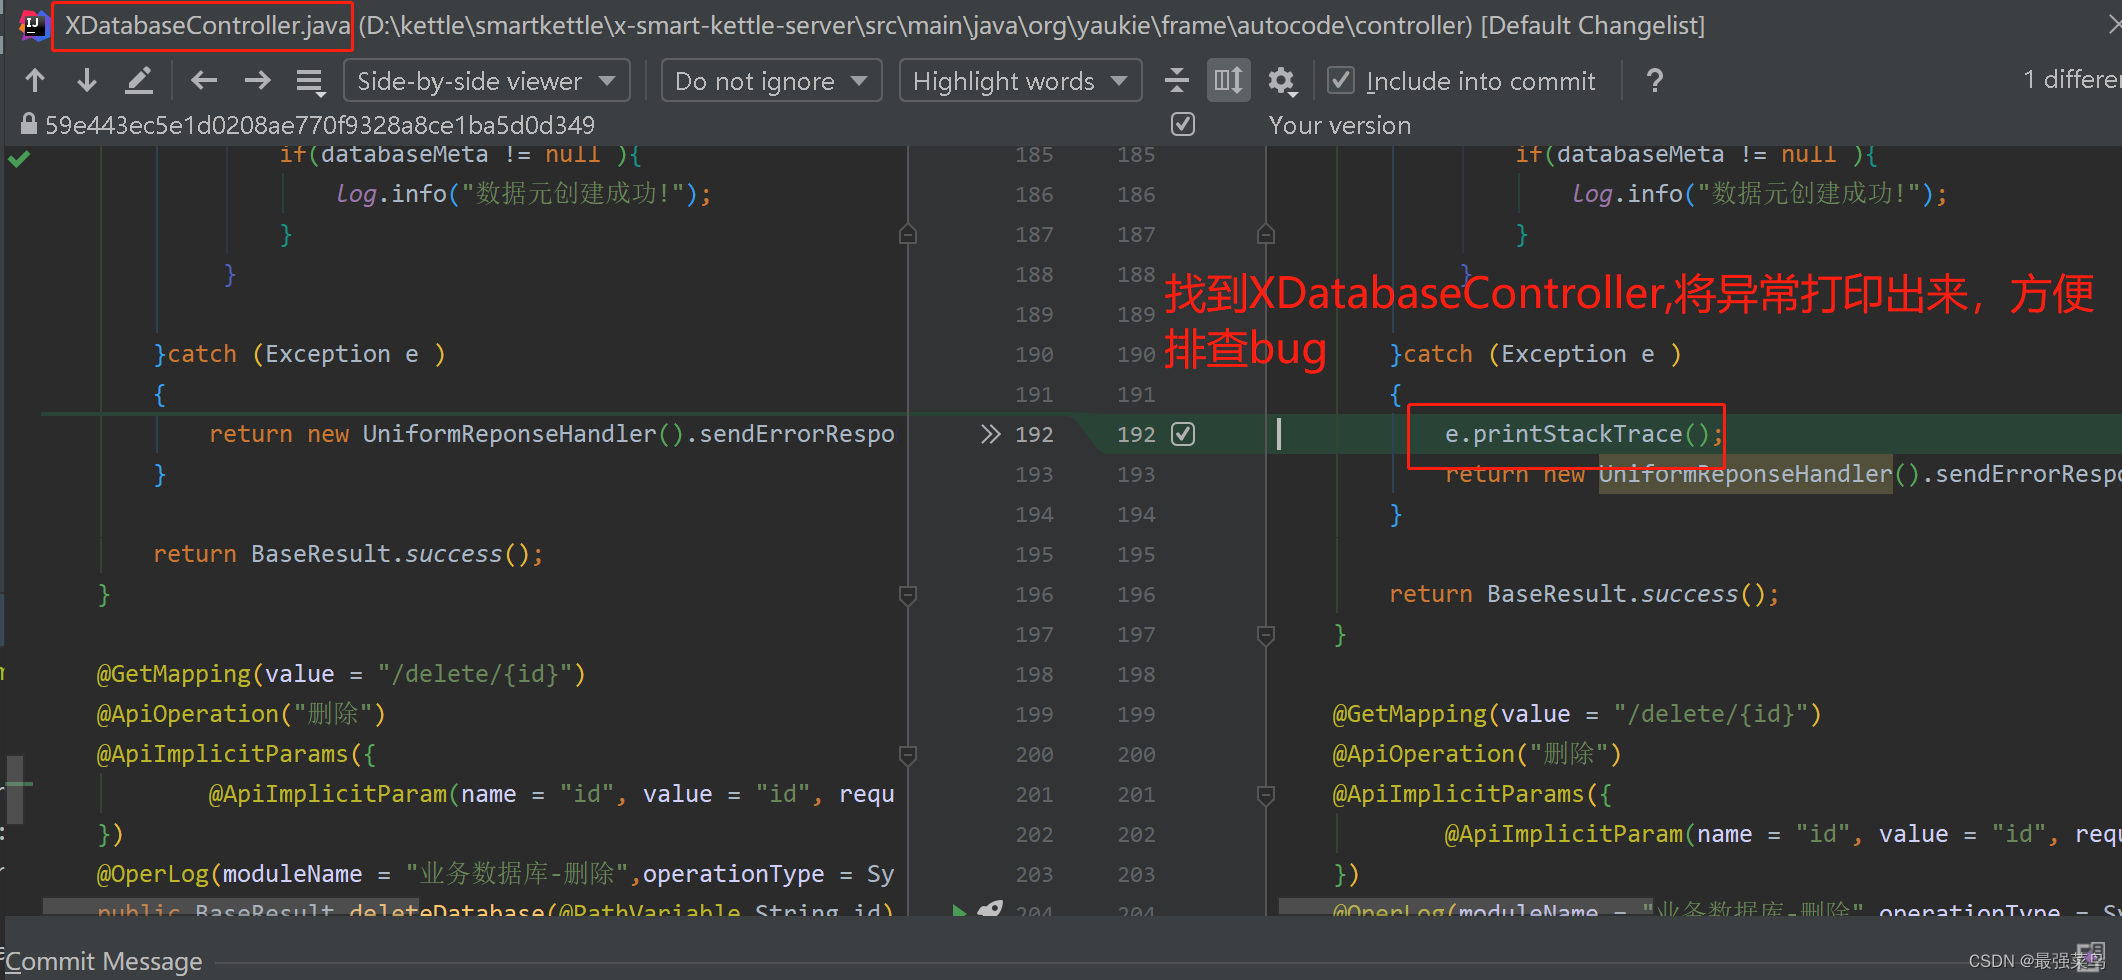Open the Do not ignore whitespace dropdown

coord(771,80)
